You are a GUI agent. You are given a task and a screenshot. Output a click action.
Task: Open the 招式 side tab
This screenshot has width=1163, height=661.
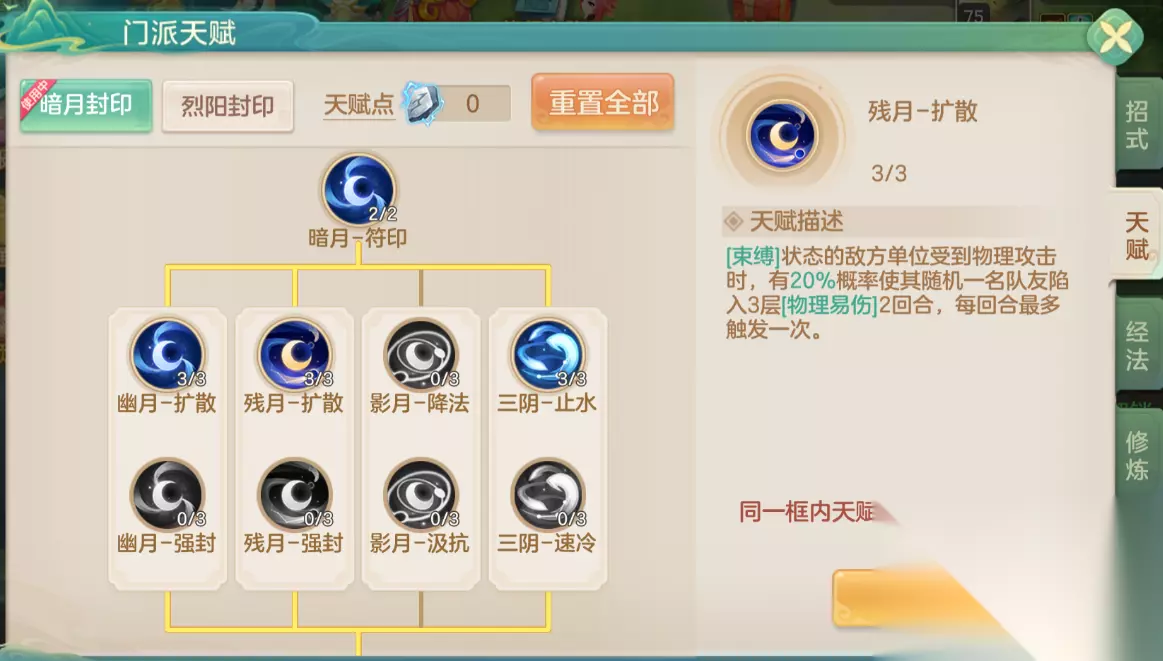tap(1137, 125)
